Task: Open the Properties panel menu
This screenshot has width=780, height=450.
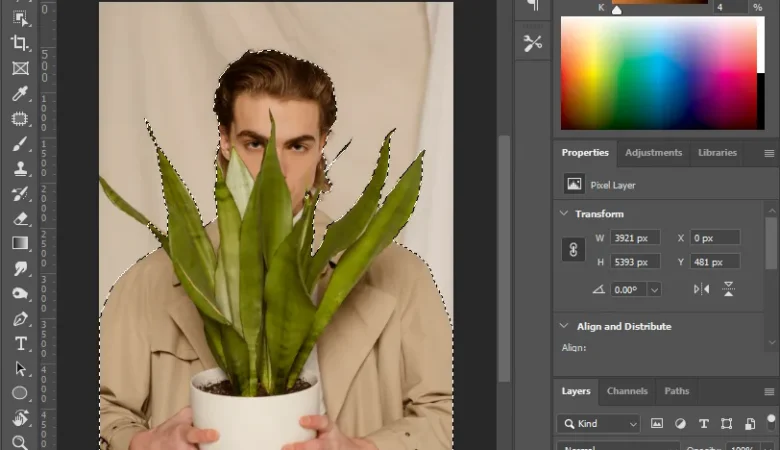Action: pyautogui.click(x=769, y=153)
